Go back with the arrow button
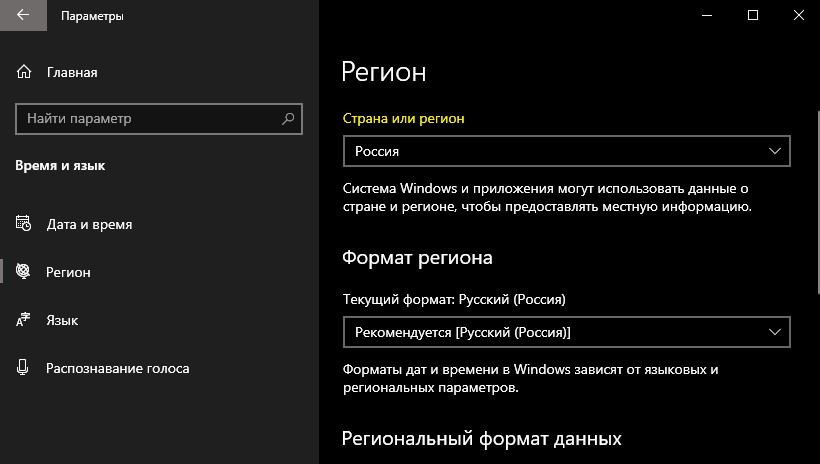 [x=23, y=15]
